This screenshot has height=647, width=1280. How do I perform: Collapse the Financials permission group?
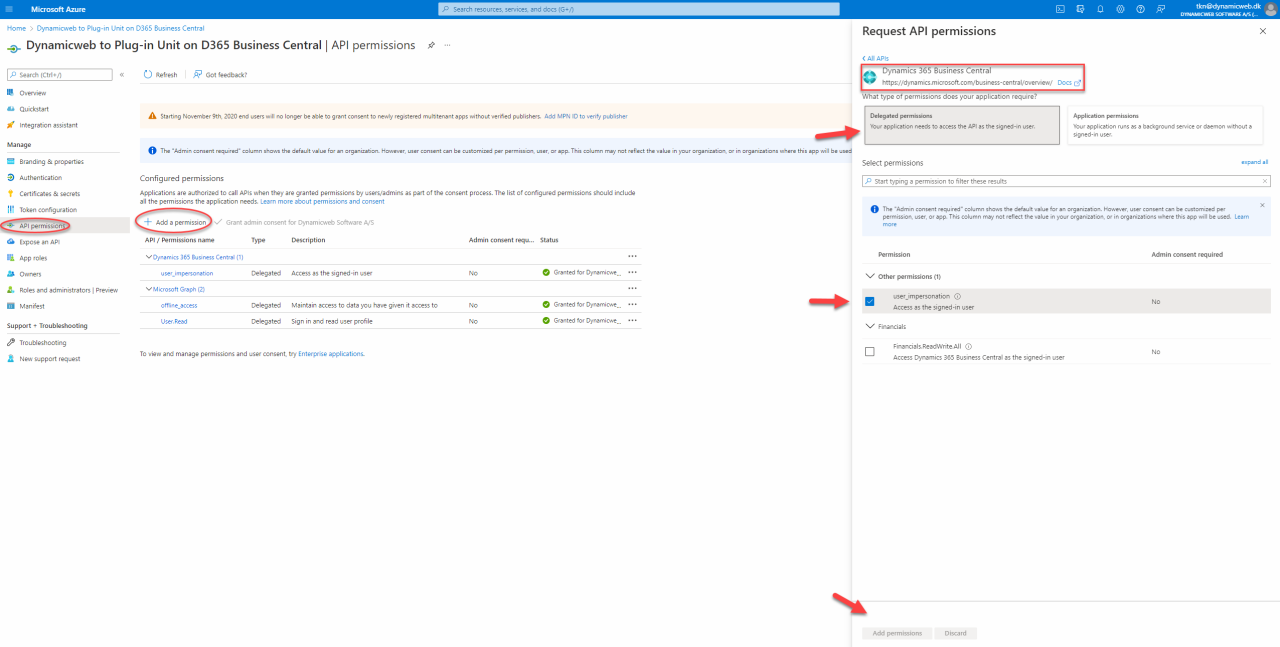868,326
